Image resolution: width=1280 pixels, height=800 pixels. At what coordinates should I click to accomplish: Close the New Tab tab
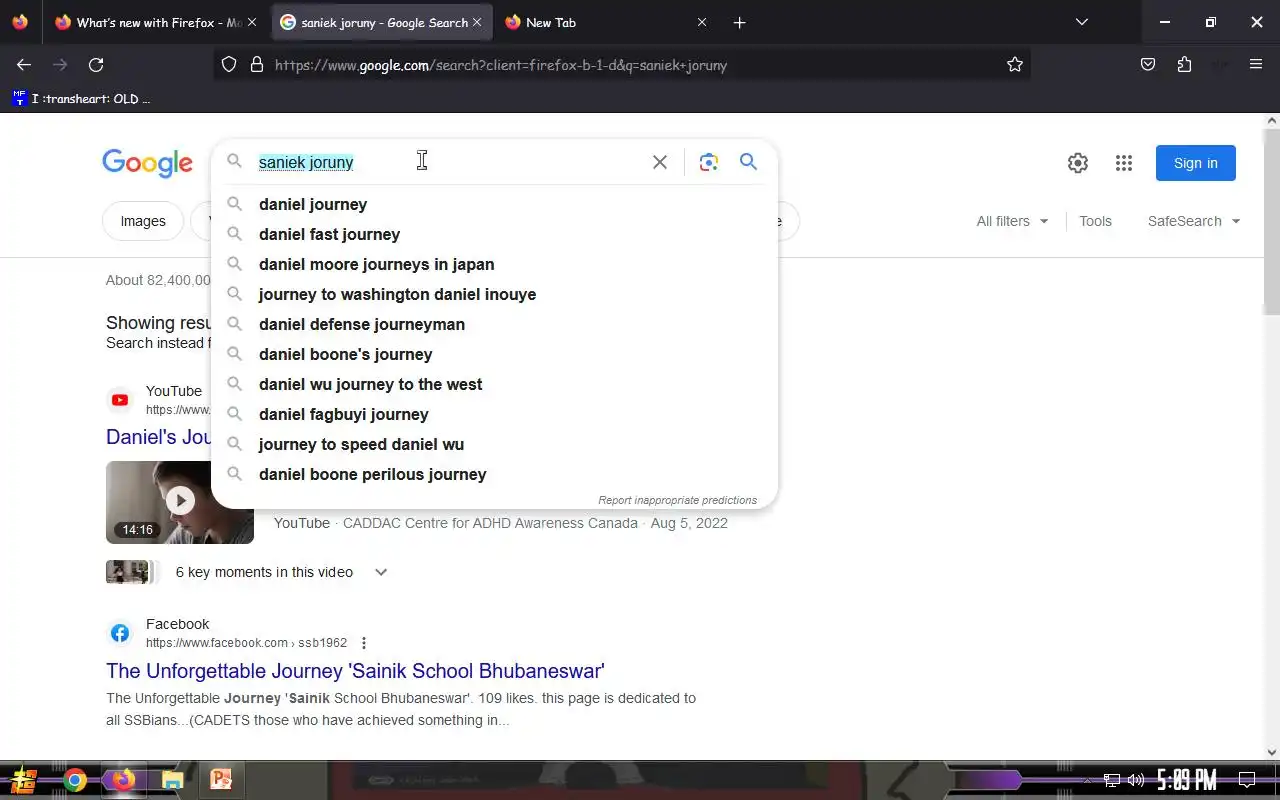[702, 22]
